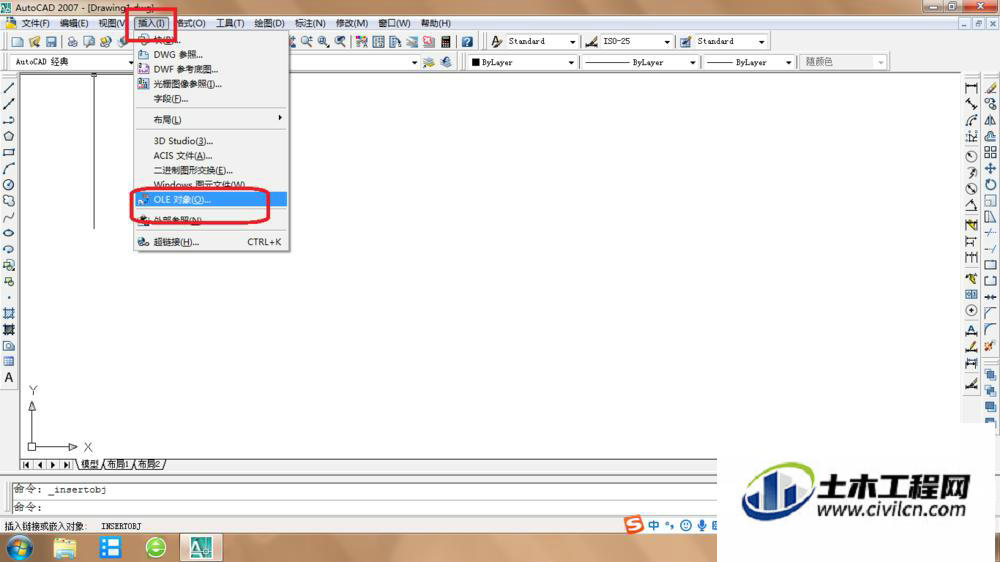The image size is (1000, 562).
Task: Switch to the 布局1 tab
Action: click(x=118, y=464)
